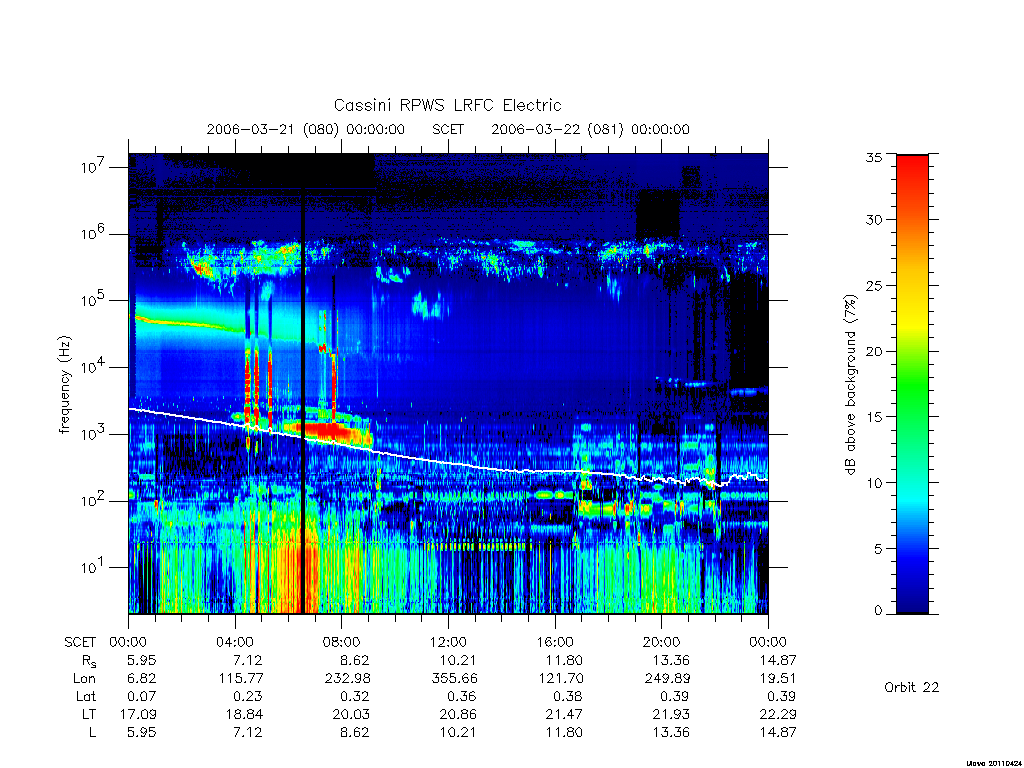Click the LT value "17.09"
This screenshot has height=768, width=1024.
[x=138, y=714]
